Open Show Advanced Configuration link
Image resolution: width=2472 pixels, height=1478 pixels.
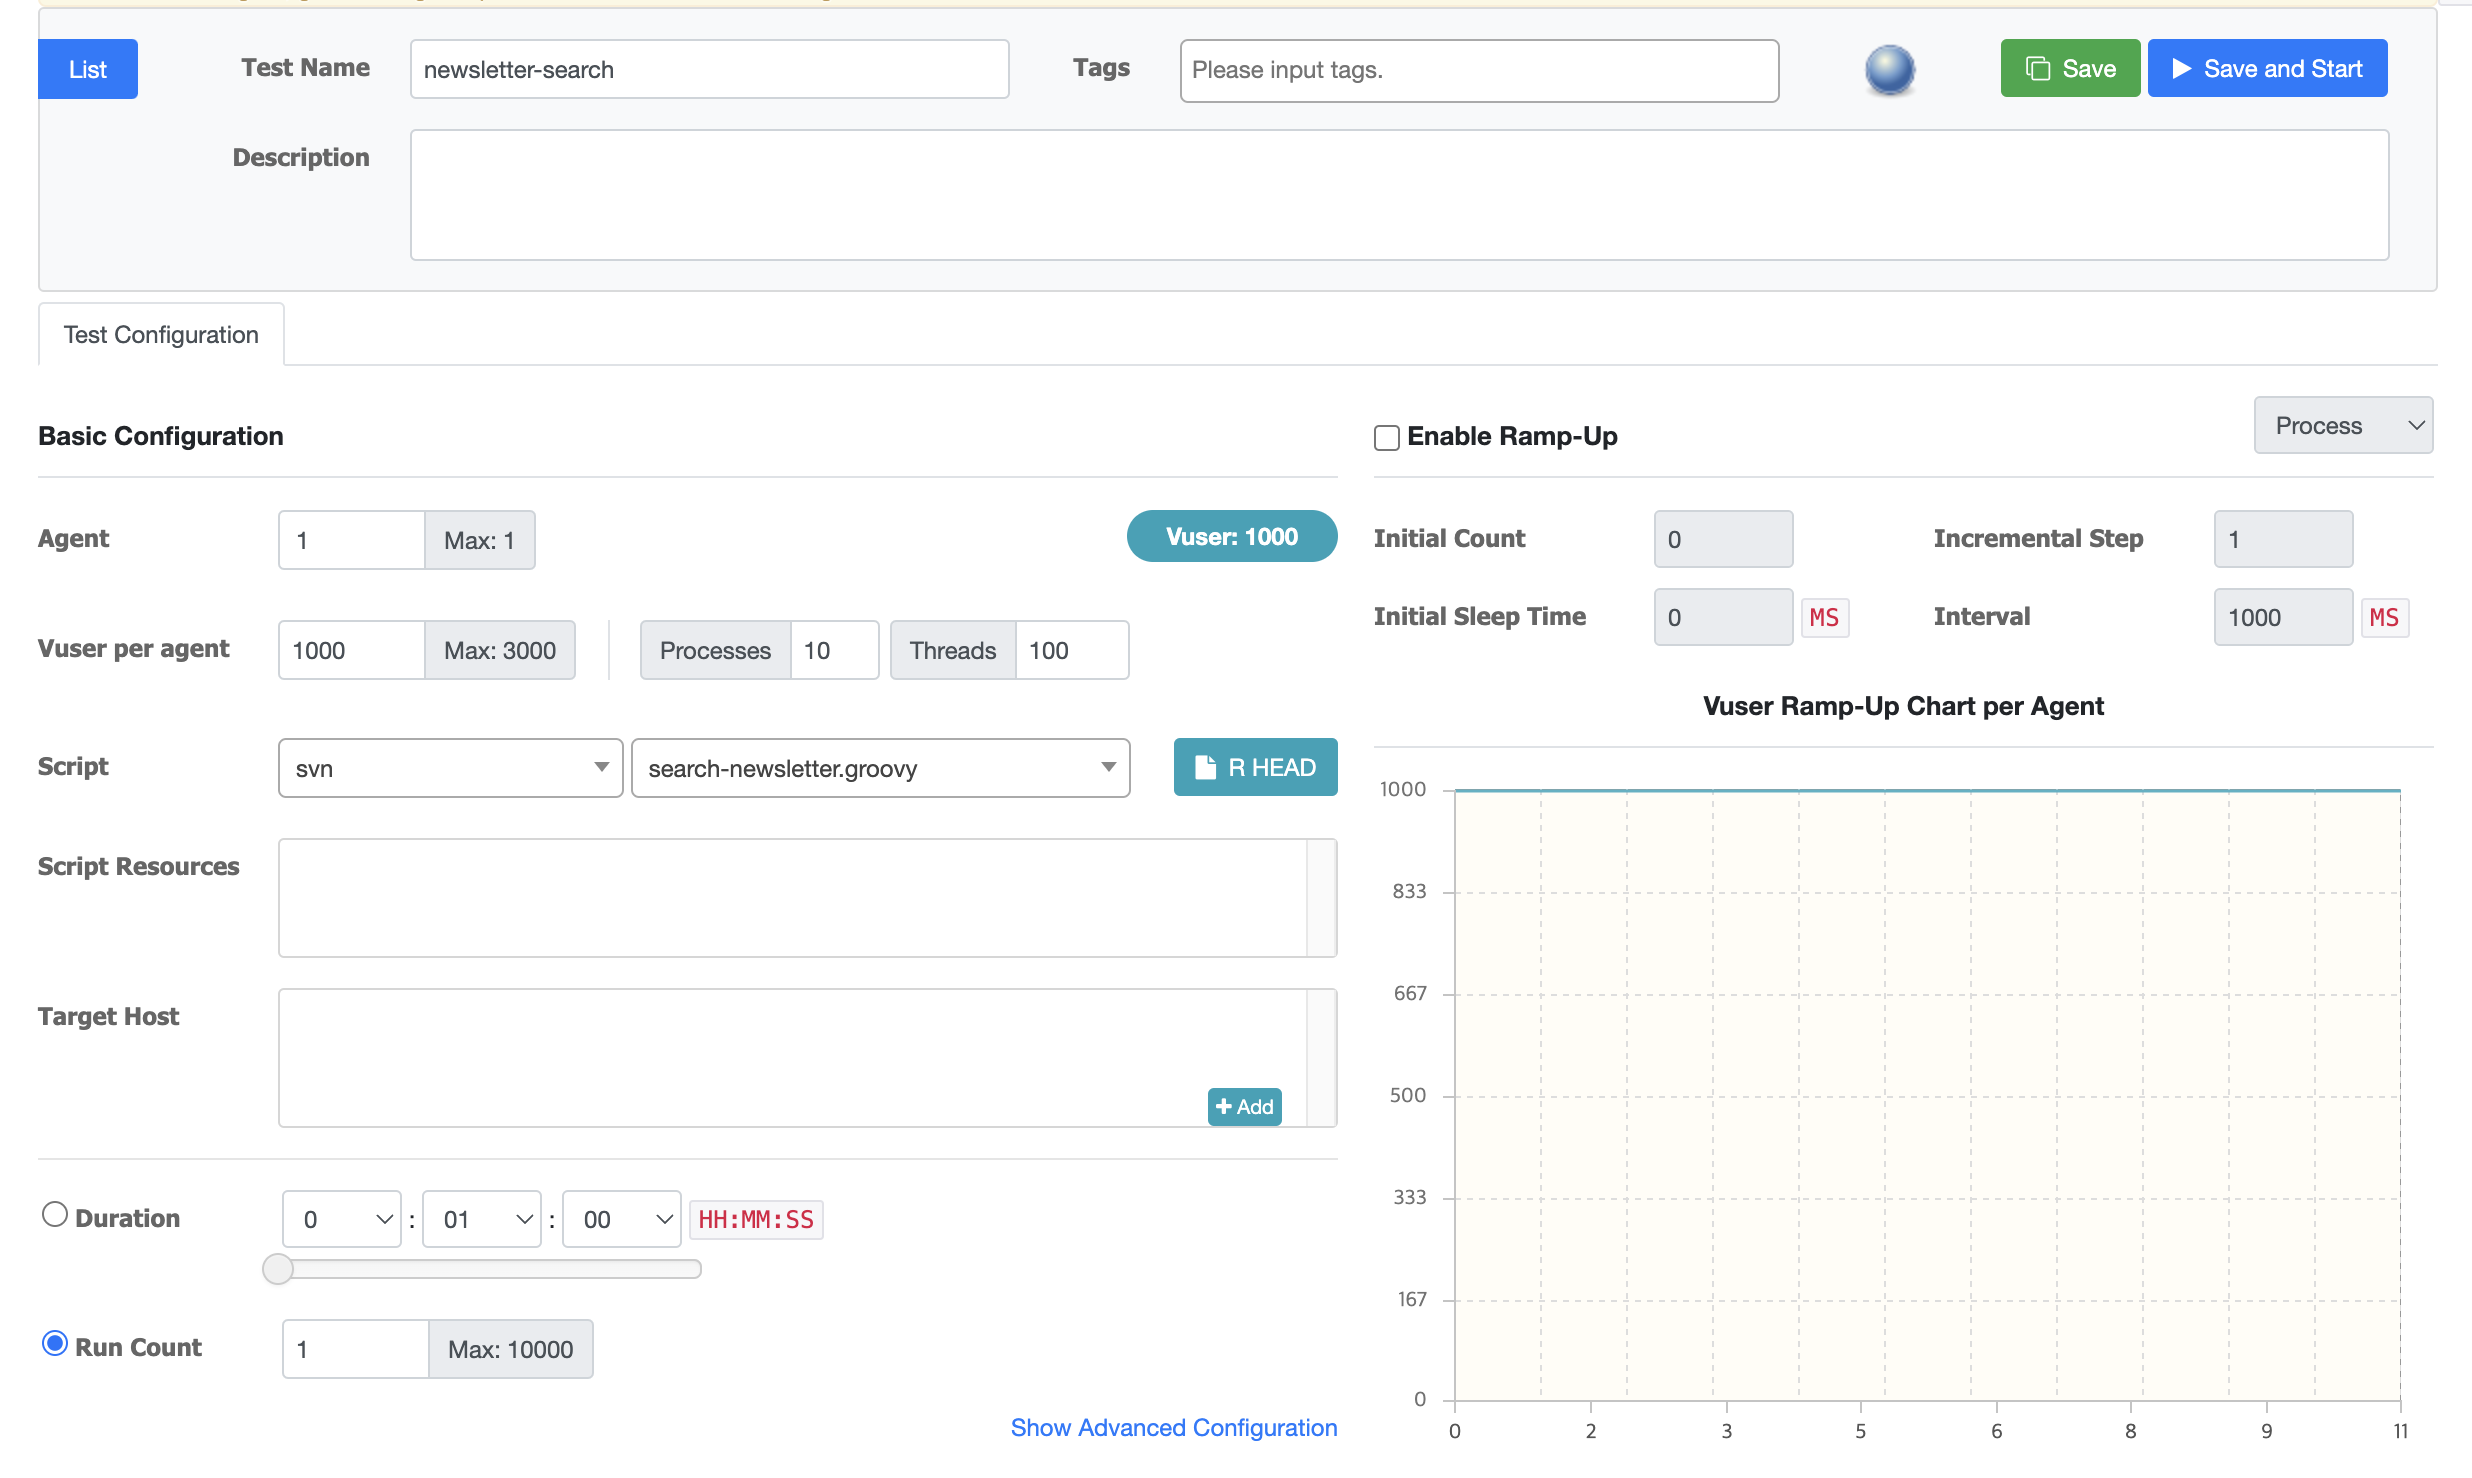[x=1173, y=1427]
